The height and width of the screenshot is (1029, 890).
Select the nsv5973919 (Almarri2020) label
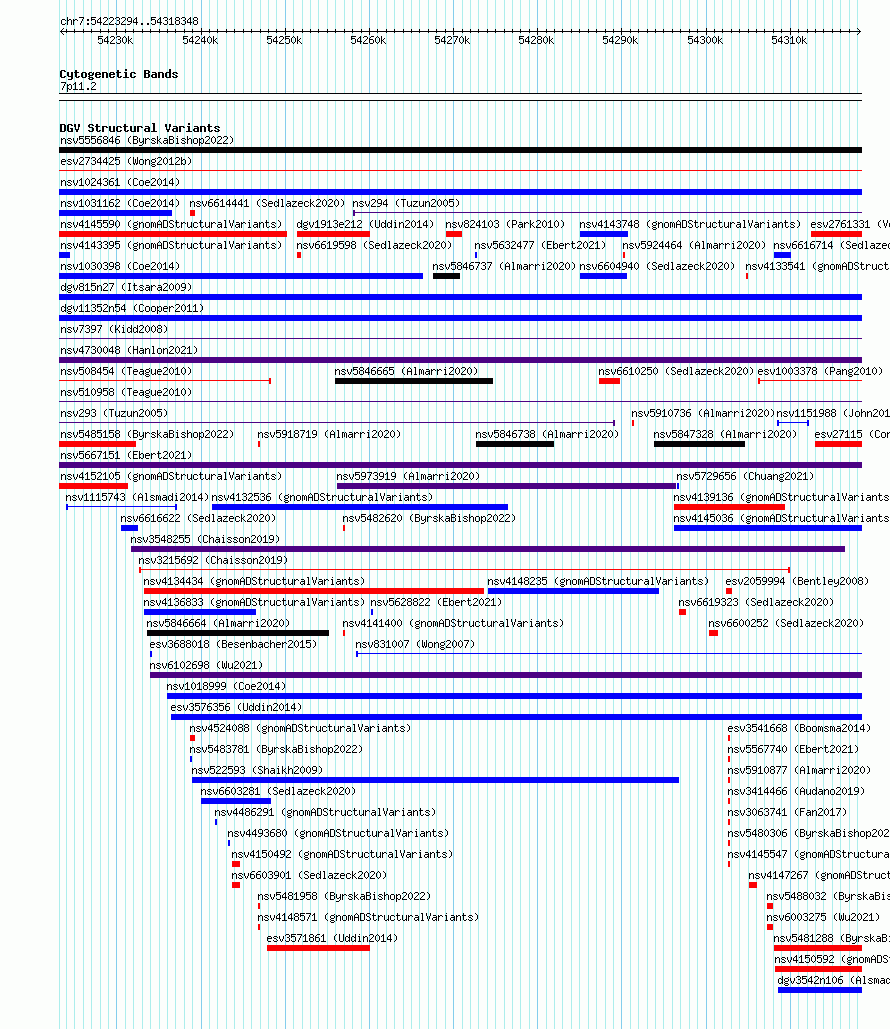coord(408,476)
